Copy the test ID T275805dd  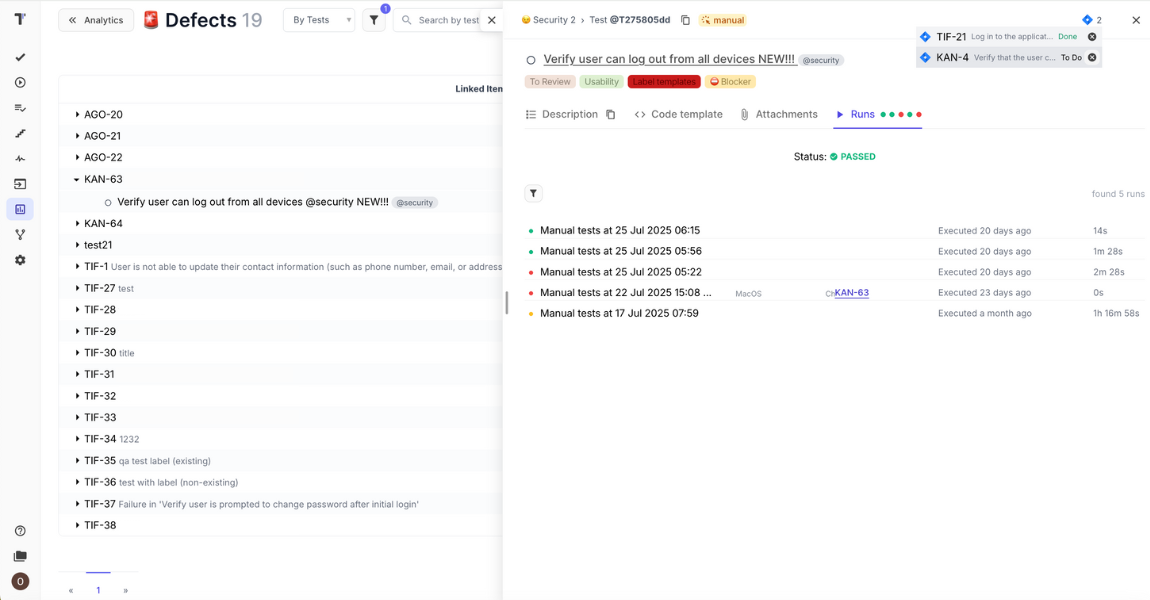[685, 18]
